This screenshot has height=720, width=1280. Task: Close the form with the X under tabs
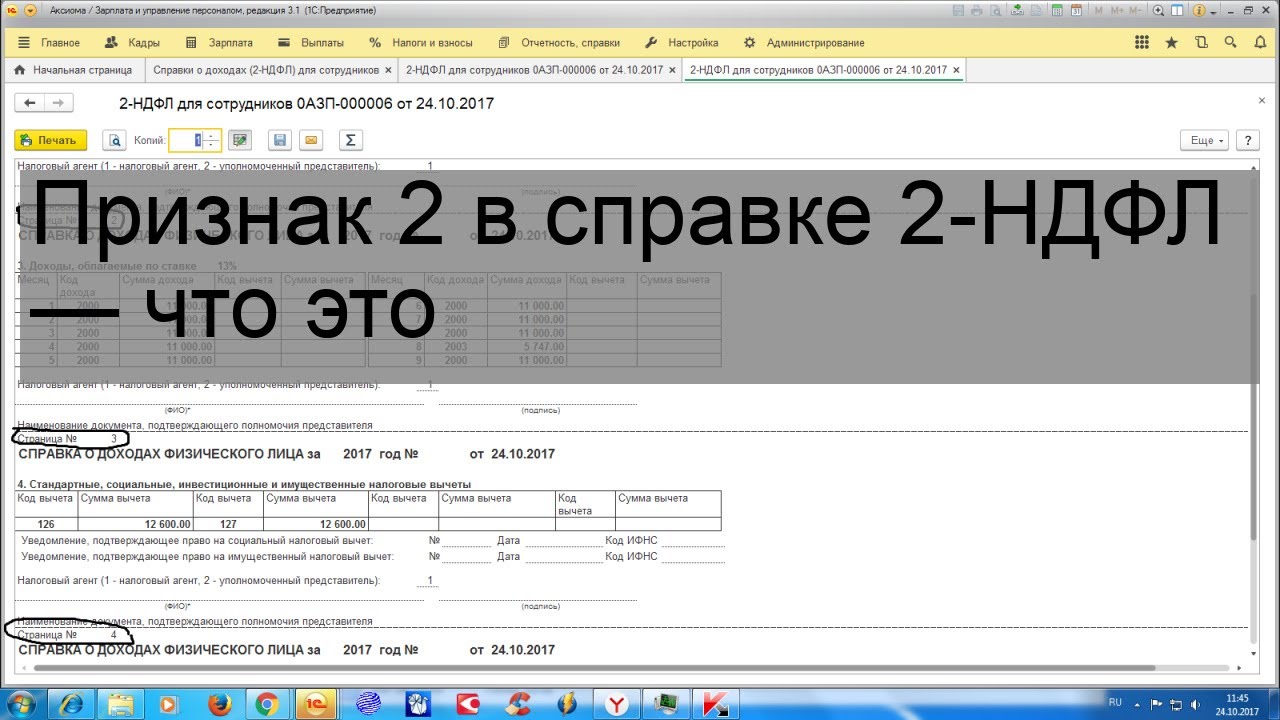[x=1261, y=101]
